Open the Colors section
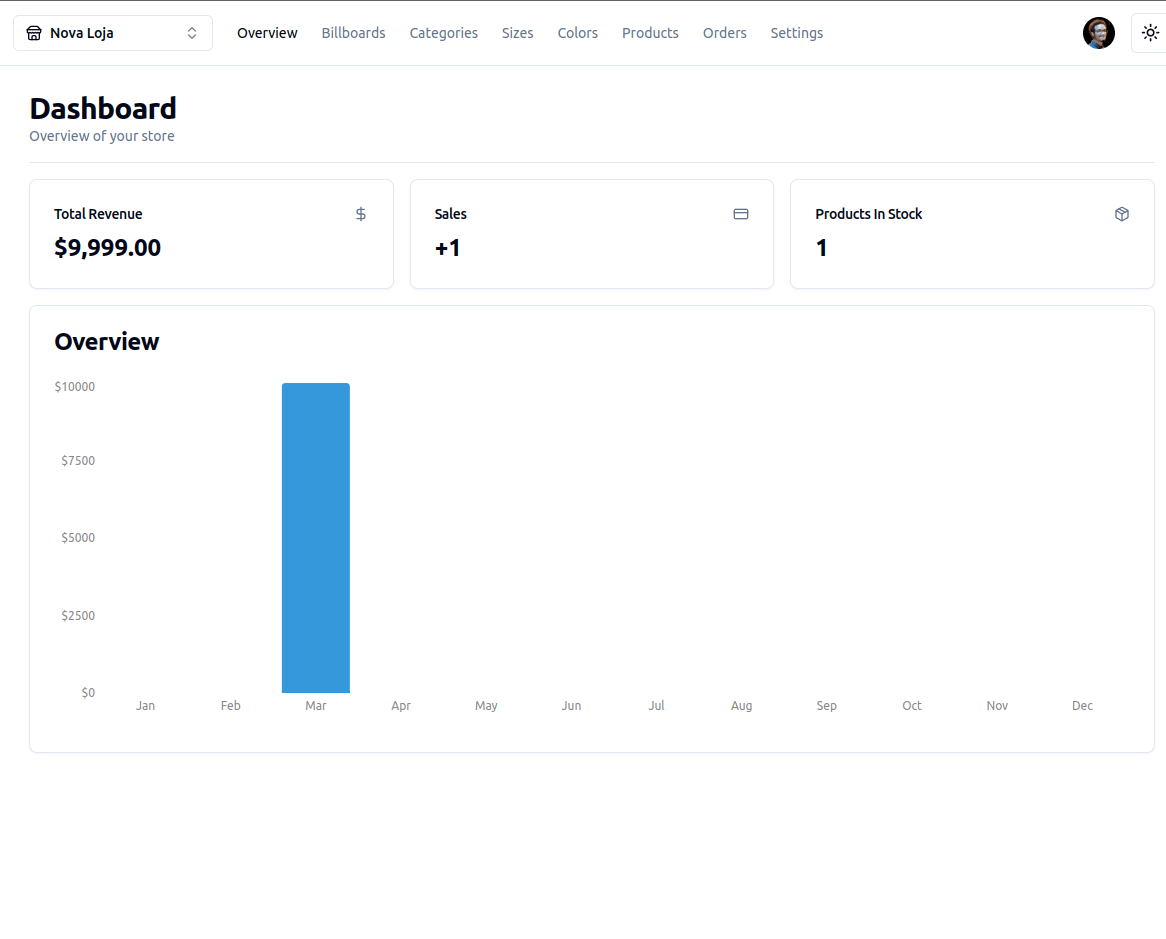 [x=577, y=33]
